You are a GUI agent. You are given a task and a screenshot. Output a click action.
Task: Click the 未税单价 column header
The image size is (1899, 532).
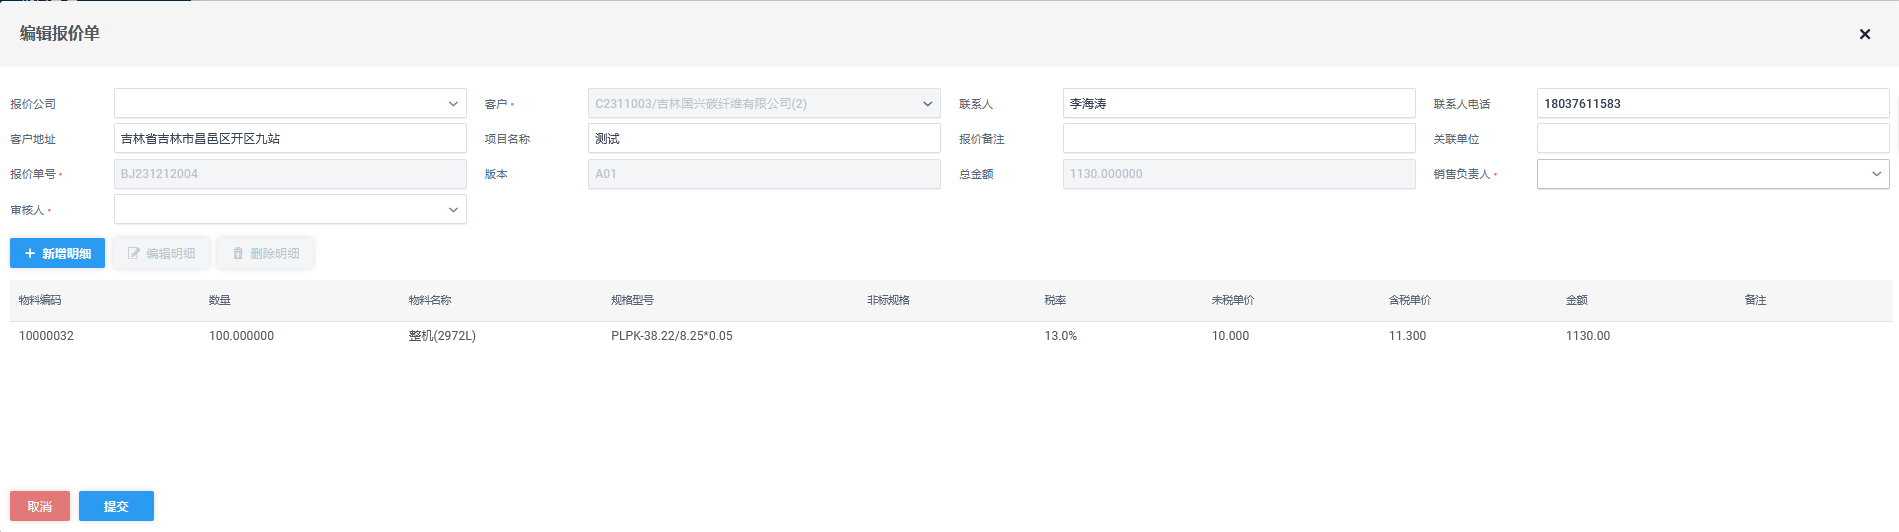tap(1233, 300)
